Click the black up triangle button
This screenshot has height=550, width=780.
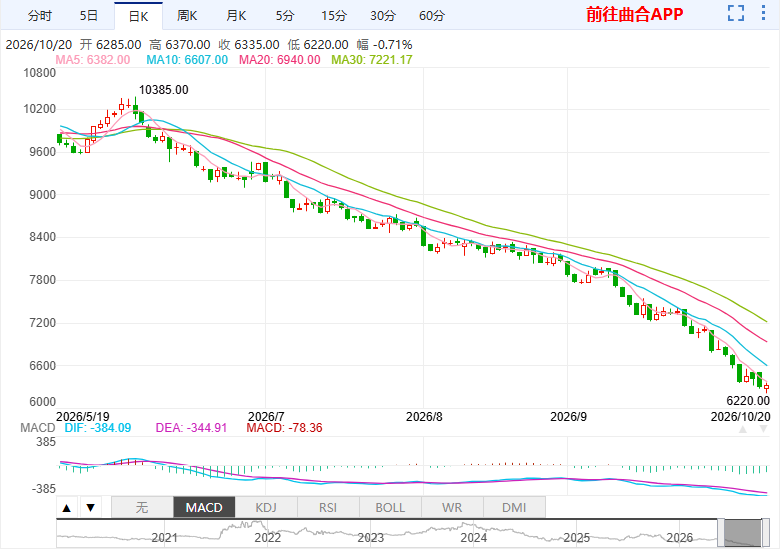point(67,508)
